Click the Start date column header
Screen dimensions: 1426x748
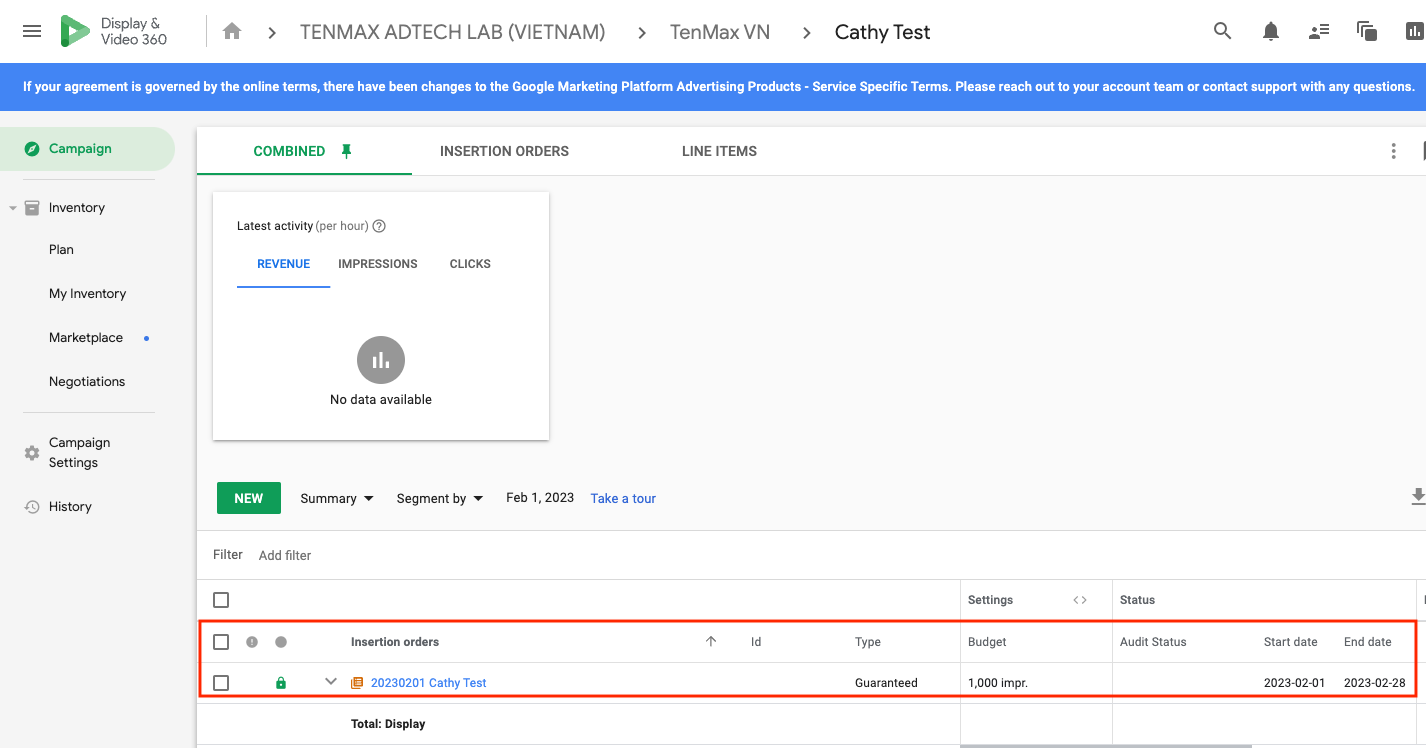(1290, 642)
